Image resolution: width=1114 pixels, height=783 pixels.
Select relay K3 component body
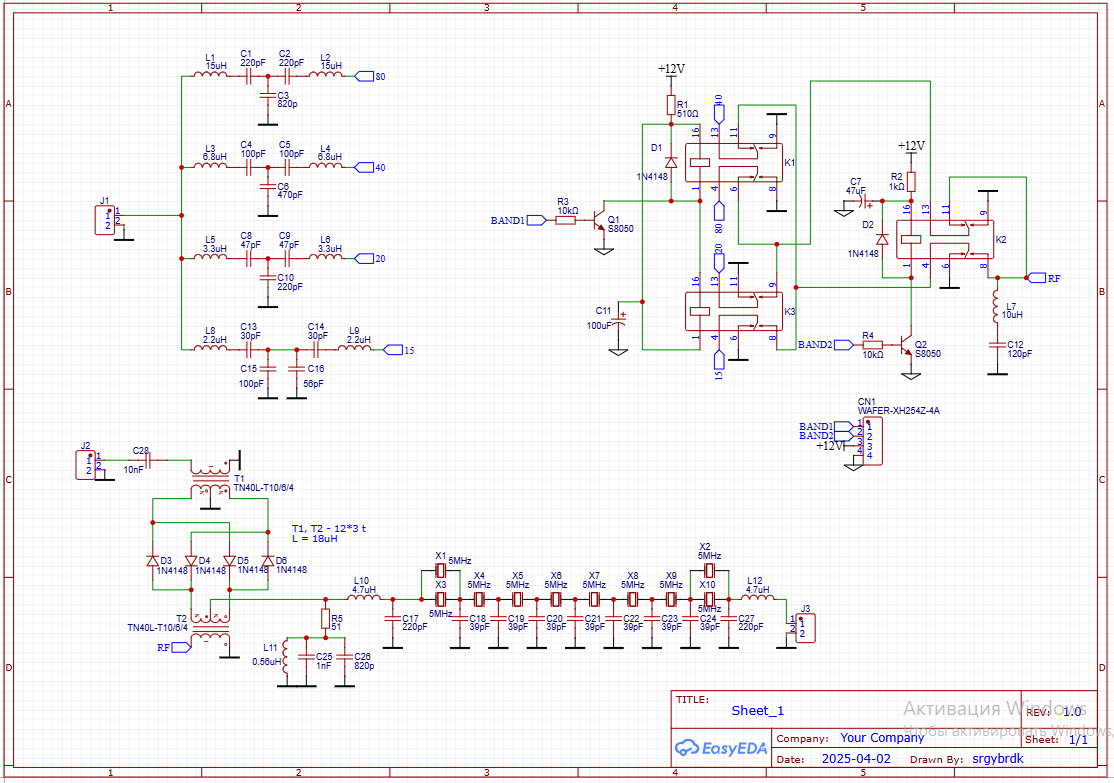pos(740,312)
